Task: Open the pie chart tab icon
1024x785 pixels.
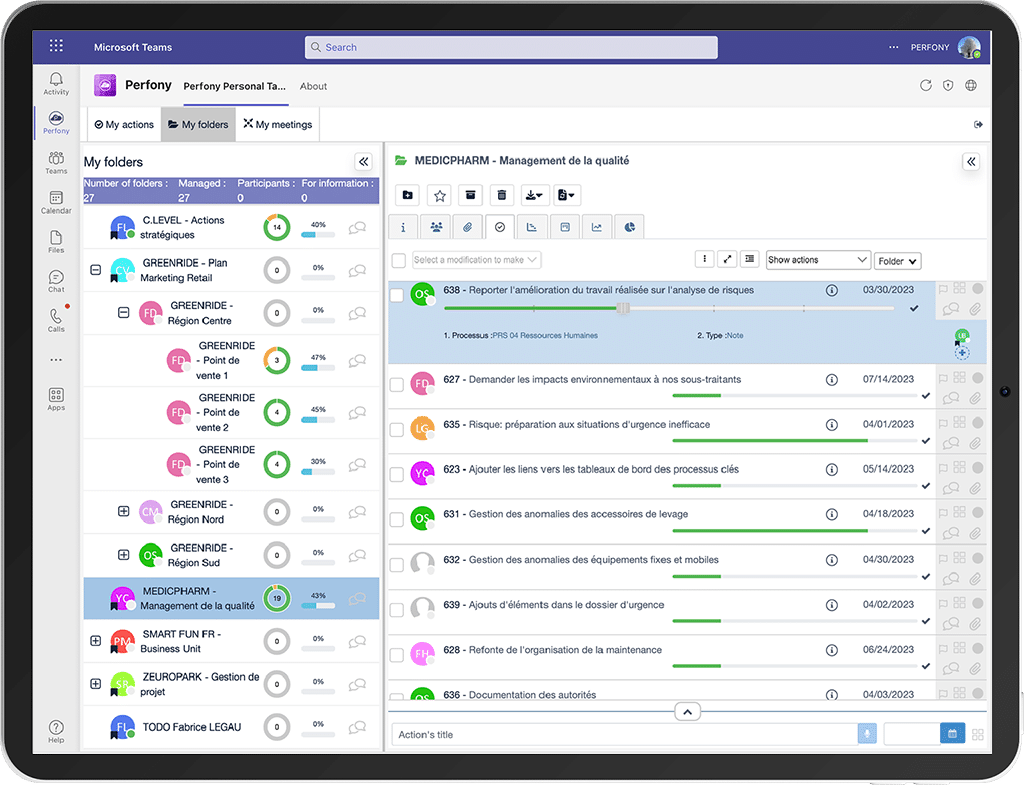Action: [629, 228]
